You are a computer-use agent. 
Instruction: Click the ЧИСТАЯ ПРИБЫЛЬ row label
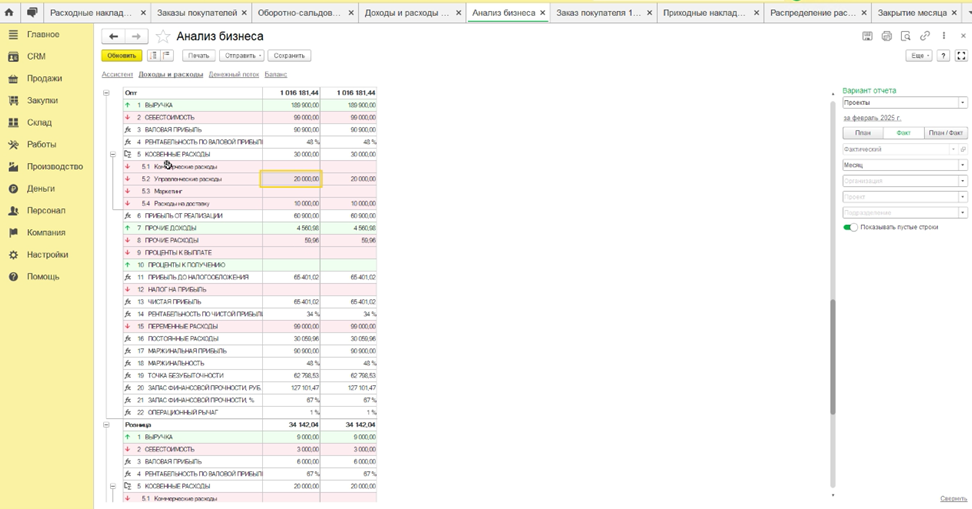[174, 302]
